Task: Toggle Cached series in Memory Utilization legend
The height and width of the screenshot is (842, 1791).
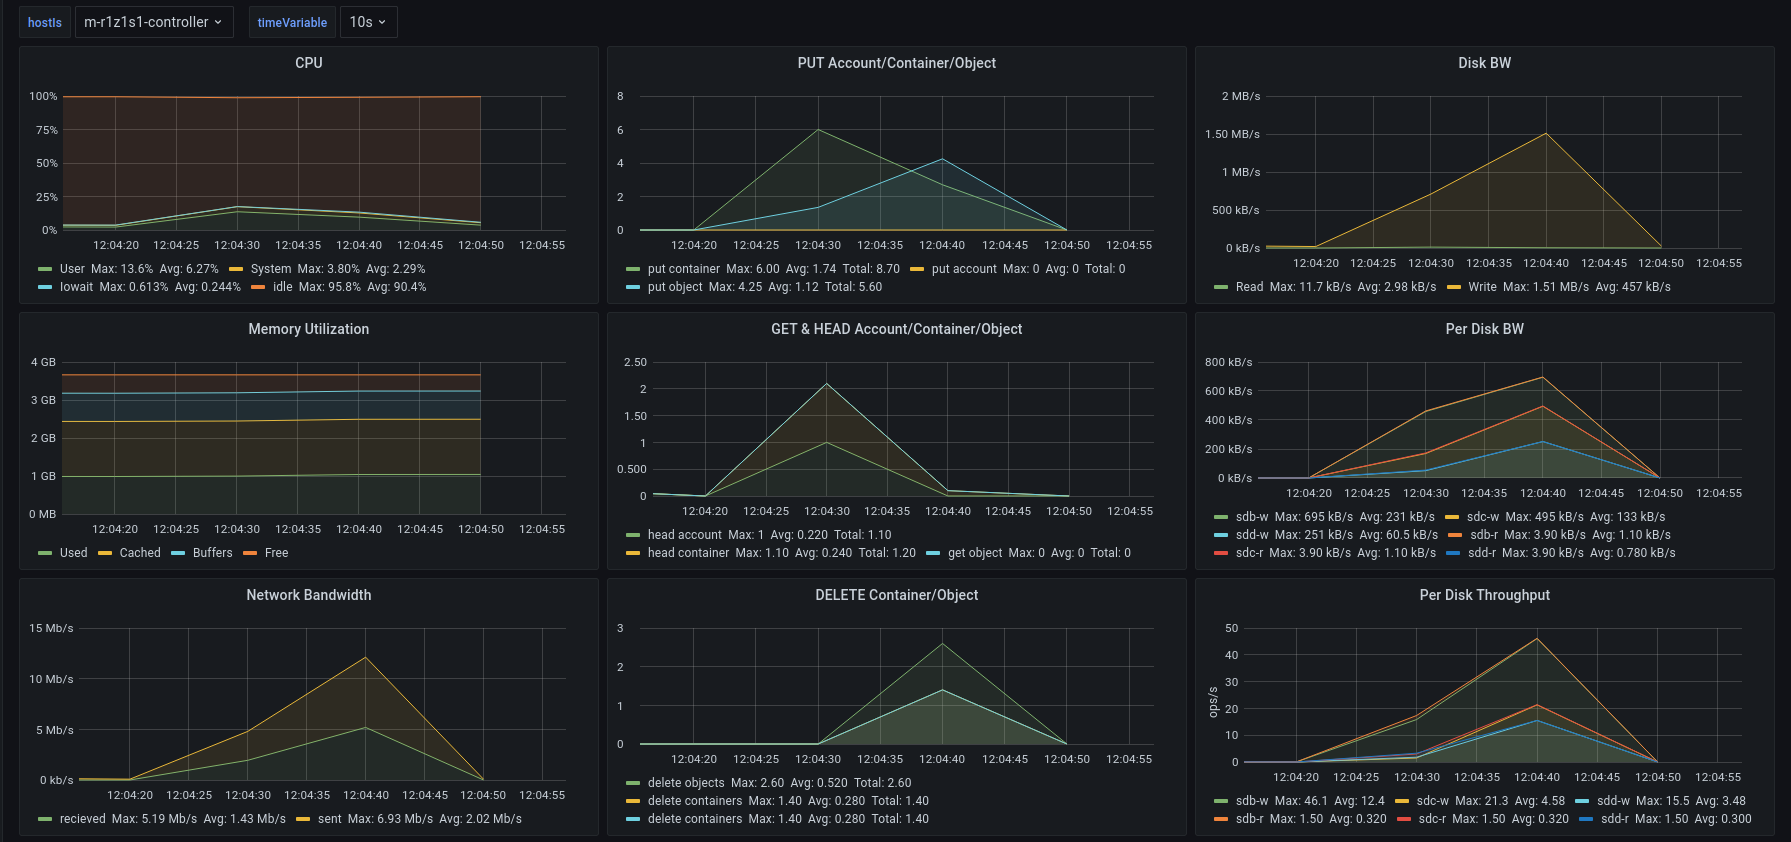Action: click(x=140, y=553)
